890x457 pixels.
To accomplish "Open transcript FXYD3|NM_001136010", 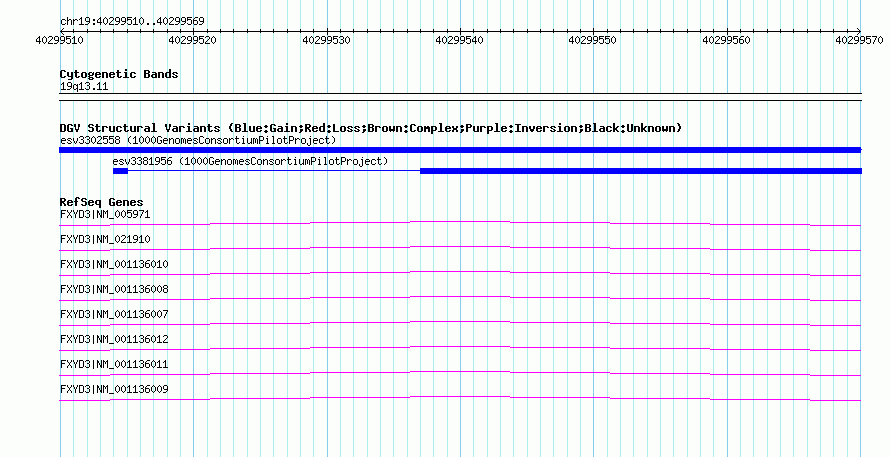I will pos(114,265).
